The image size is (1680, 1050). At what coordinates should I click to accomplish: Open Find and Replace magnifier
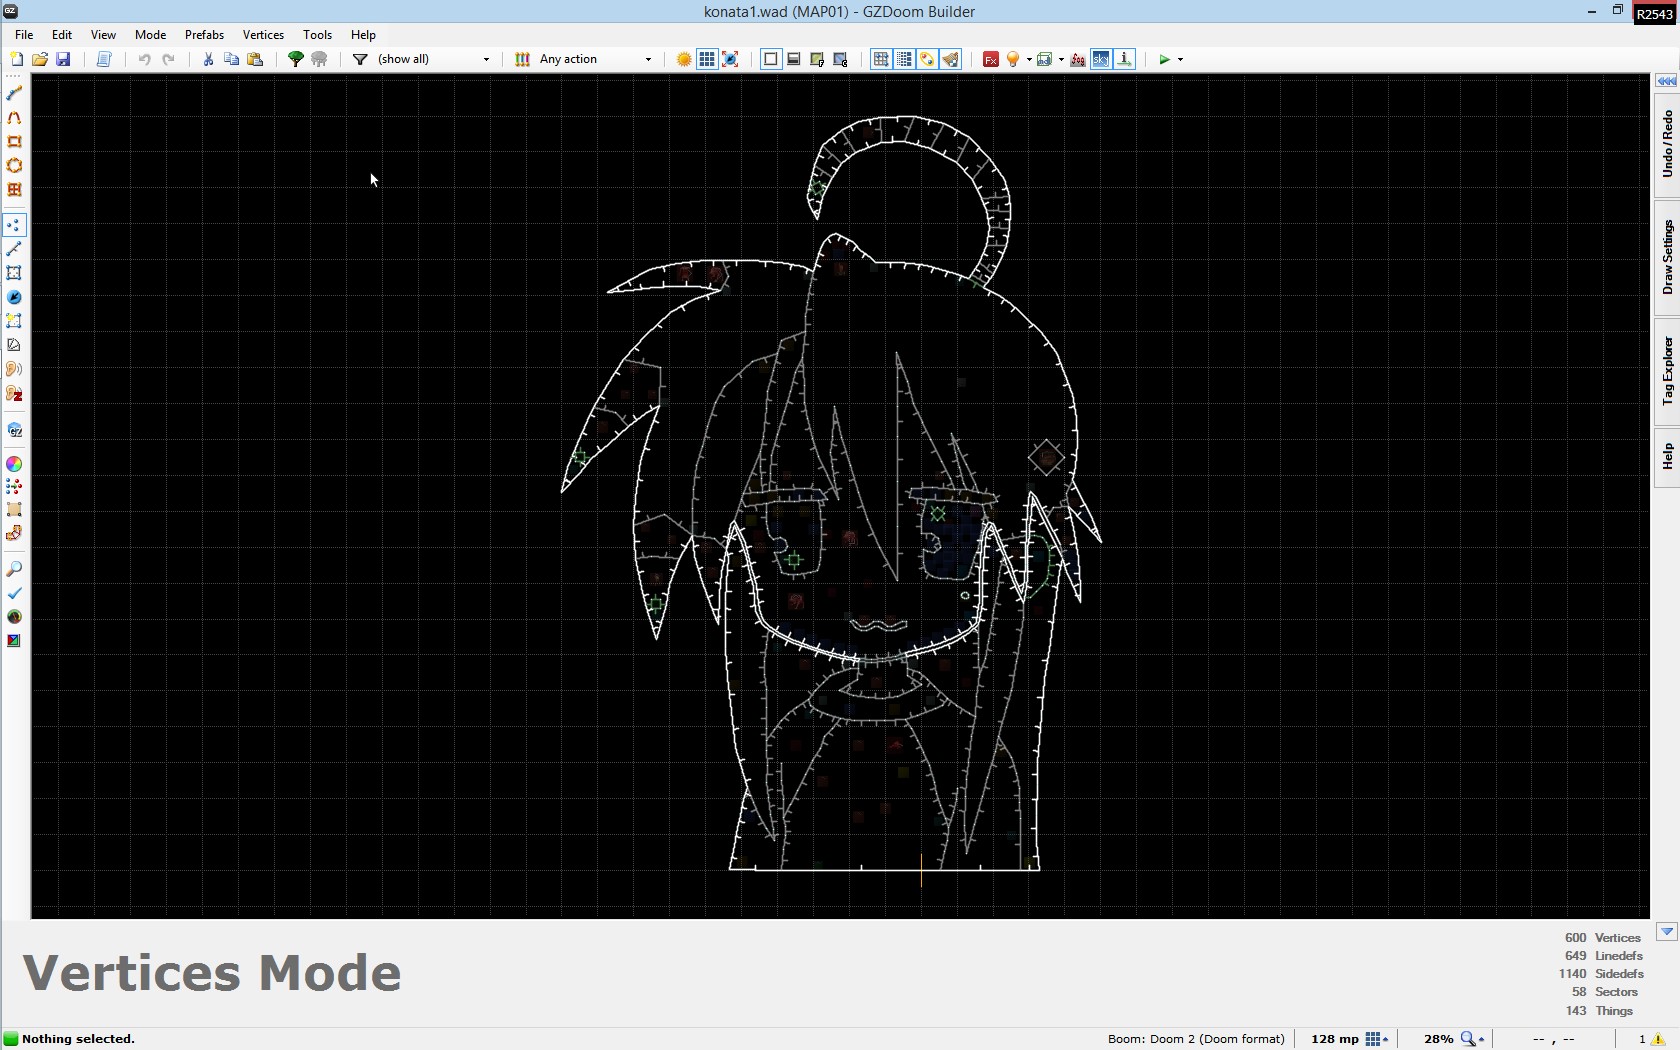tap(14, 569)
